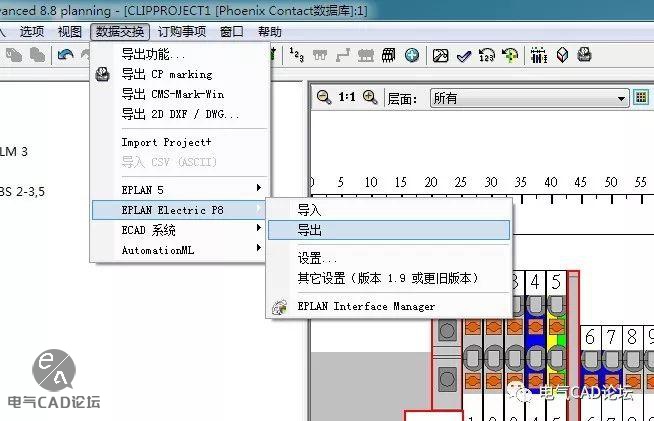
Task: Select terminal number 7 label
Action: (x=611, y=337)
